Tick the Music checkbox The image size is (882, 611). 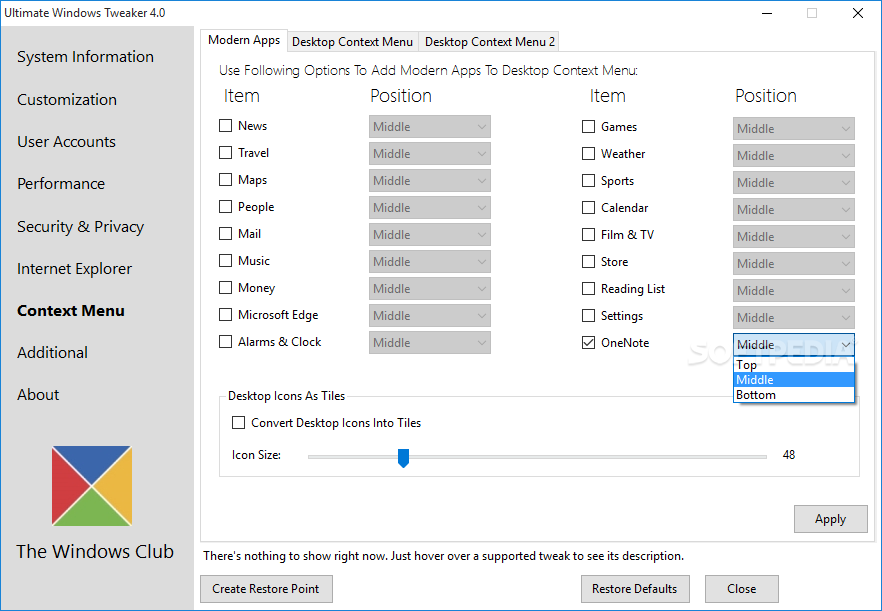(x=226, y=260)
